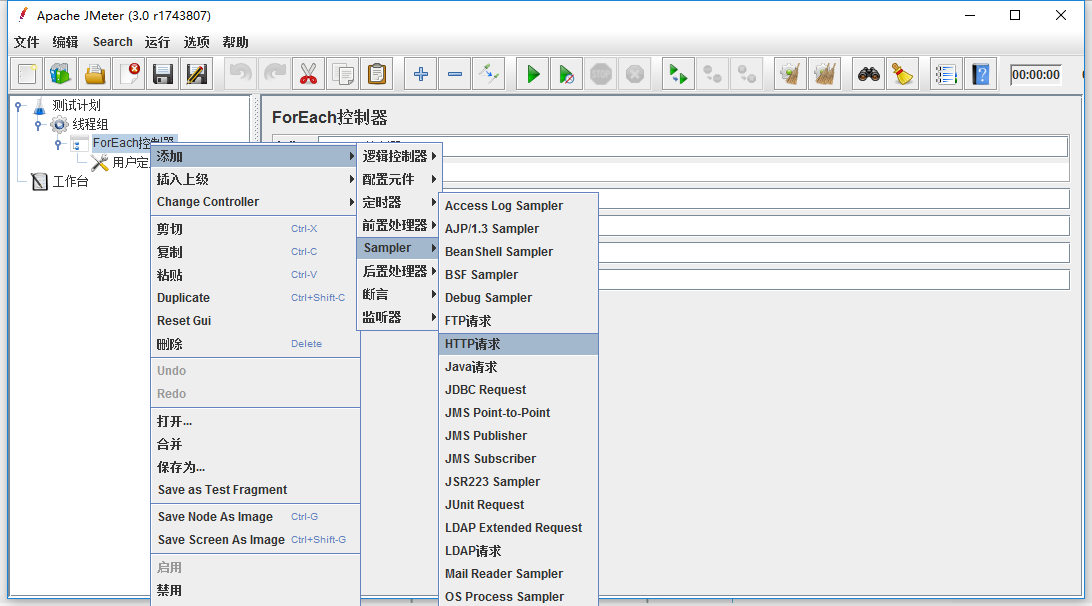The width and height of the screenshot is (1092, 606).
Task: Click the Reset search broom icon
Action: [x=903, y=74]
